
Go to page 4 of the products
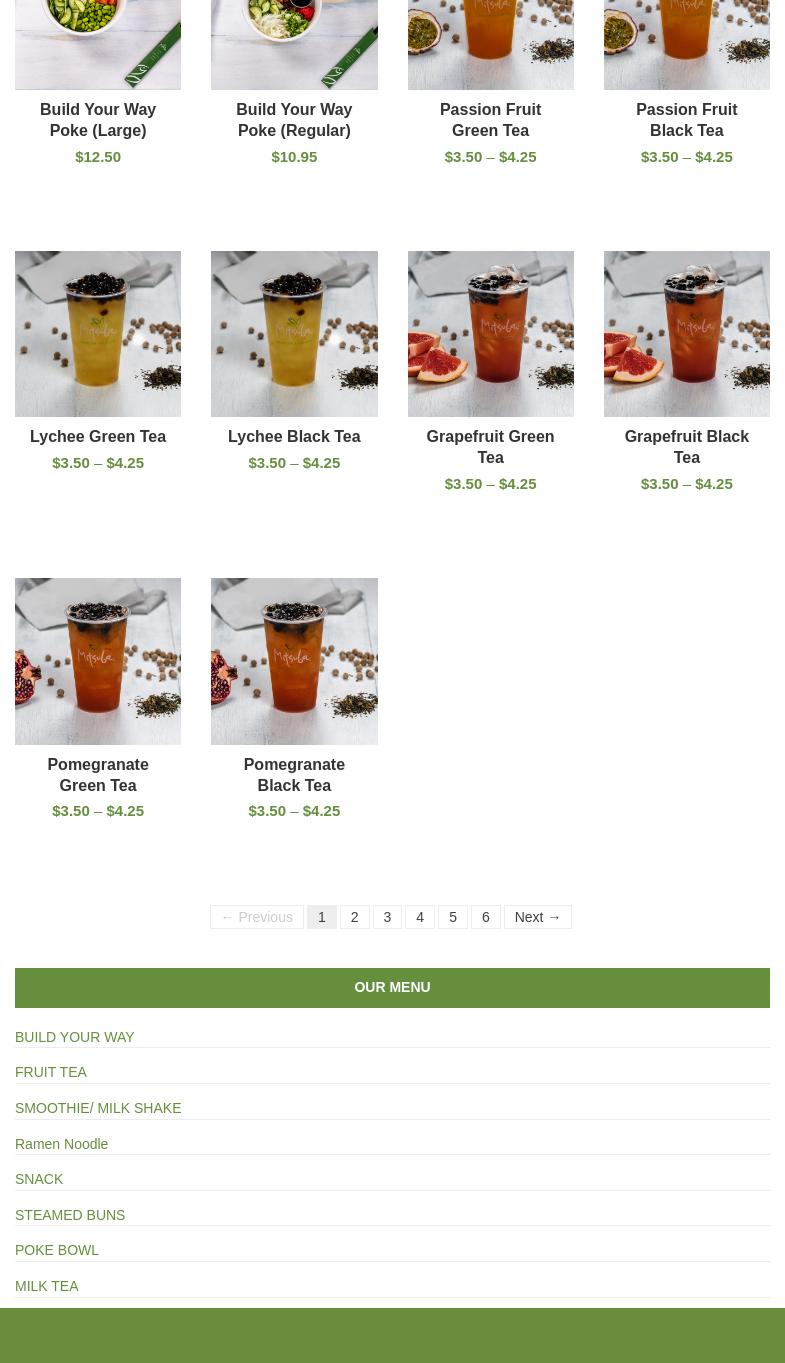pyautogui.click(x=420, y=917)
